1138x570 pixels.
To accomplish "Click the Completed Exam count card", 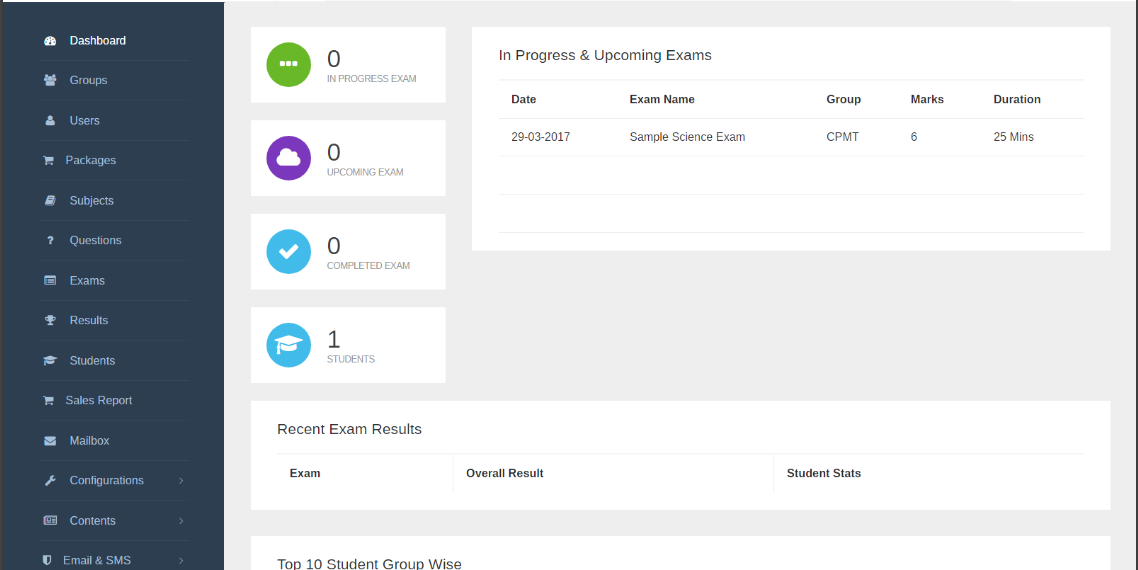I will (x=348, y=251).
